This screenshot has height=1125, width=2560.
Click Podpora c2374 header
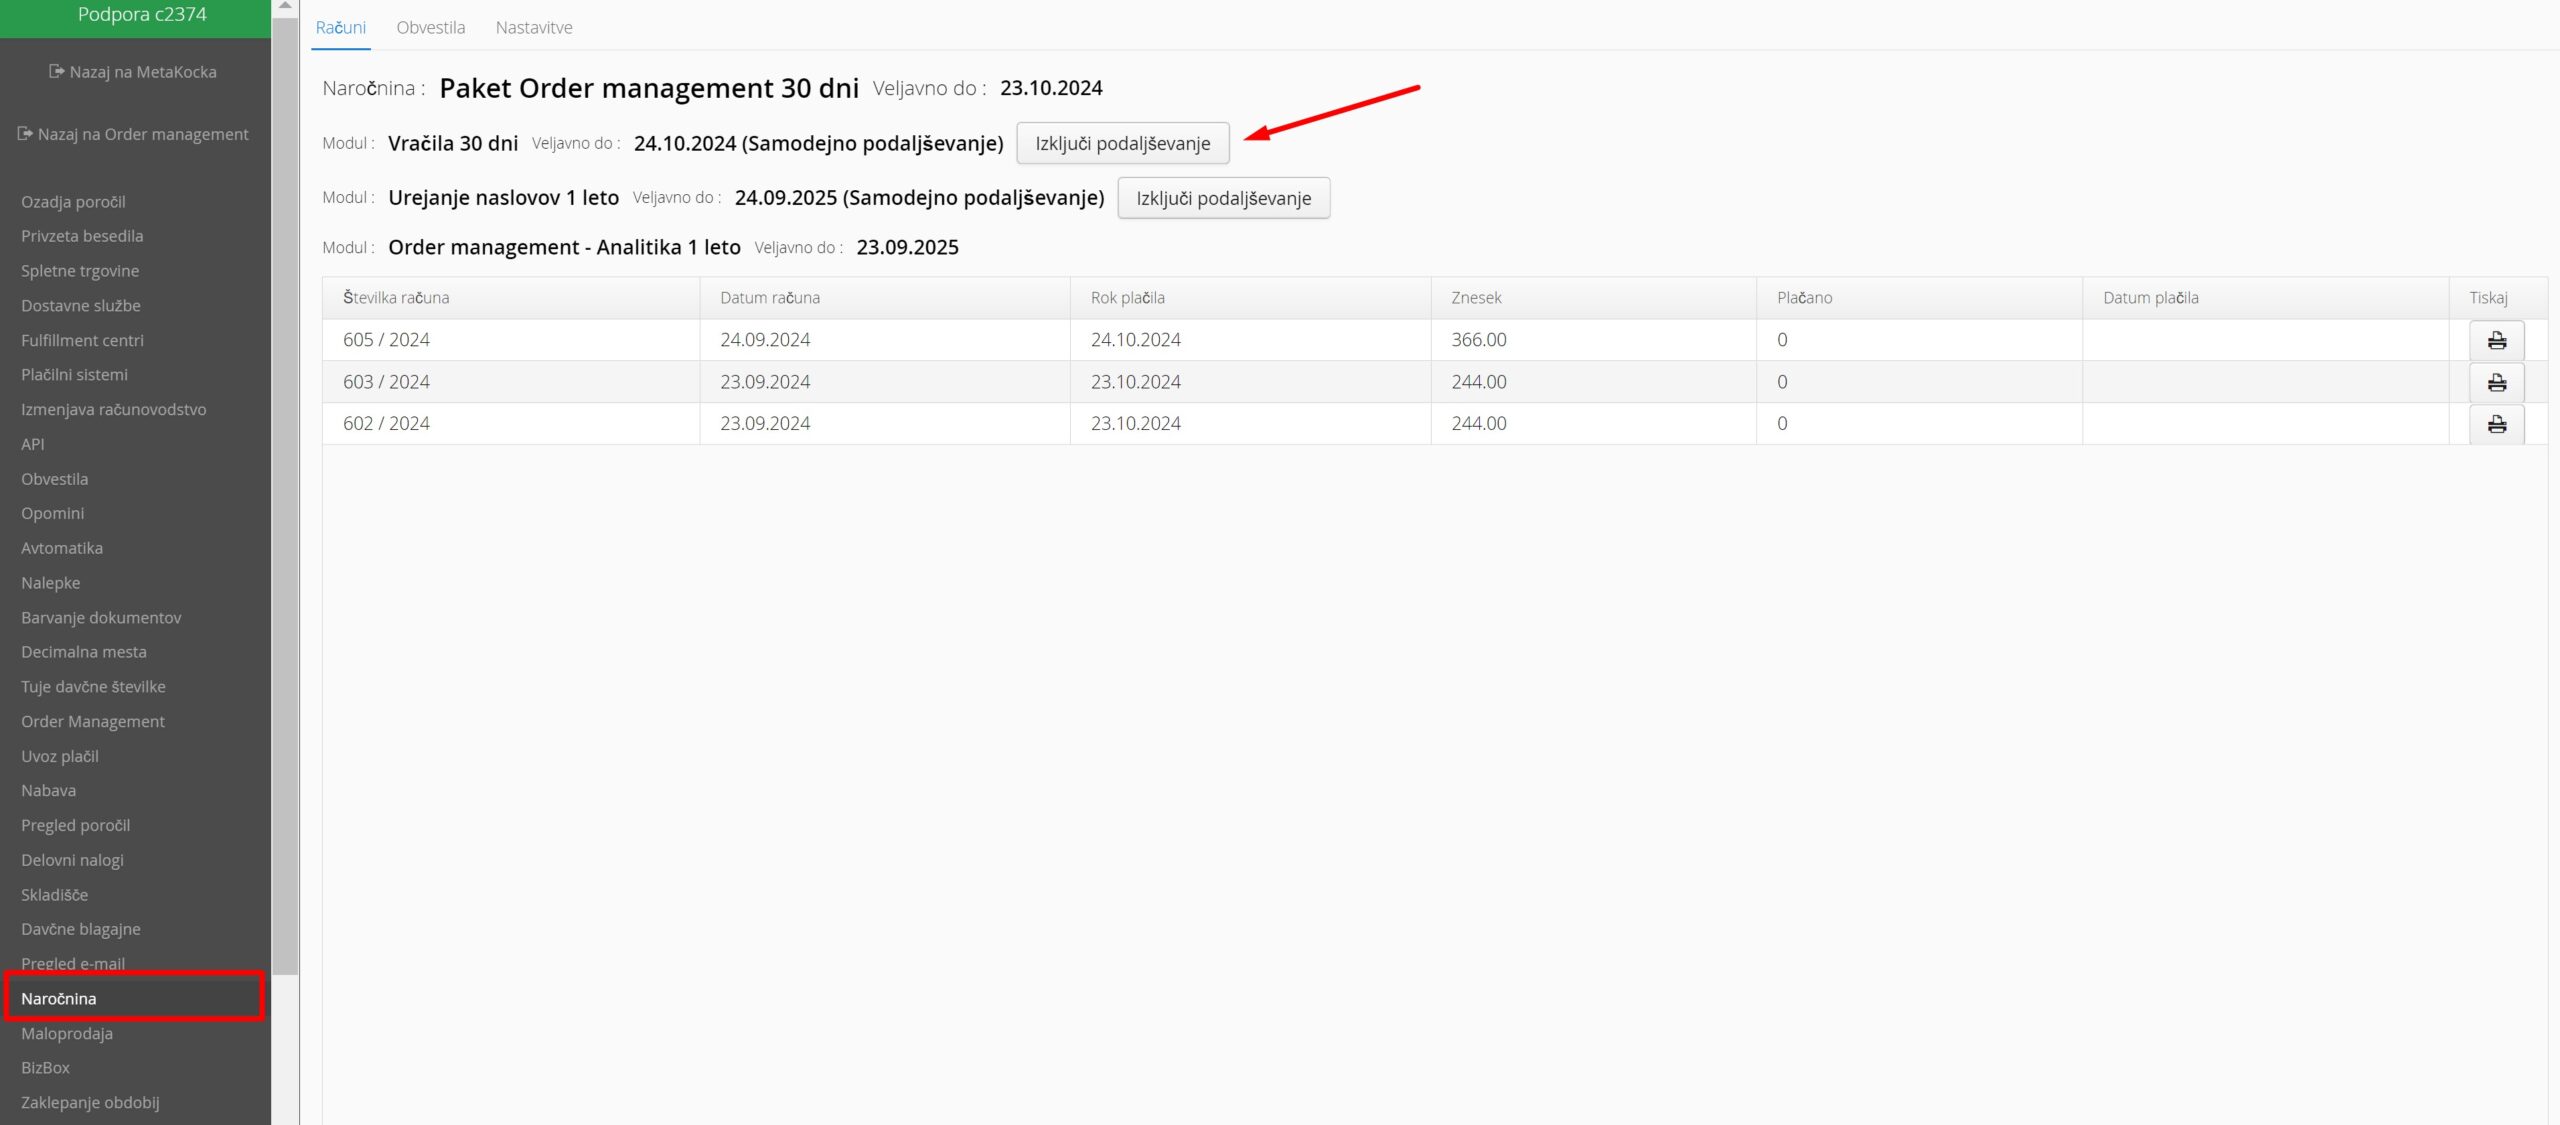tap(142, 15)
